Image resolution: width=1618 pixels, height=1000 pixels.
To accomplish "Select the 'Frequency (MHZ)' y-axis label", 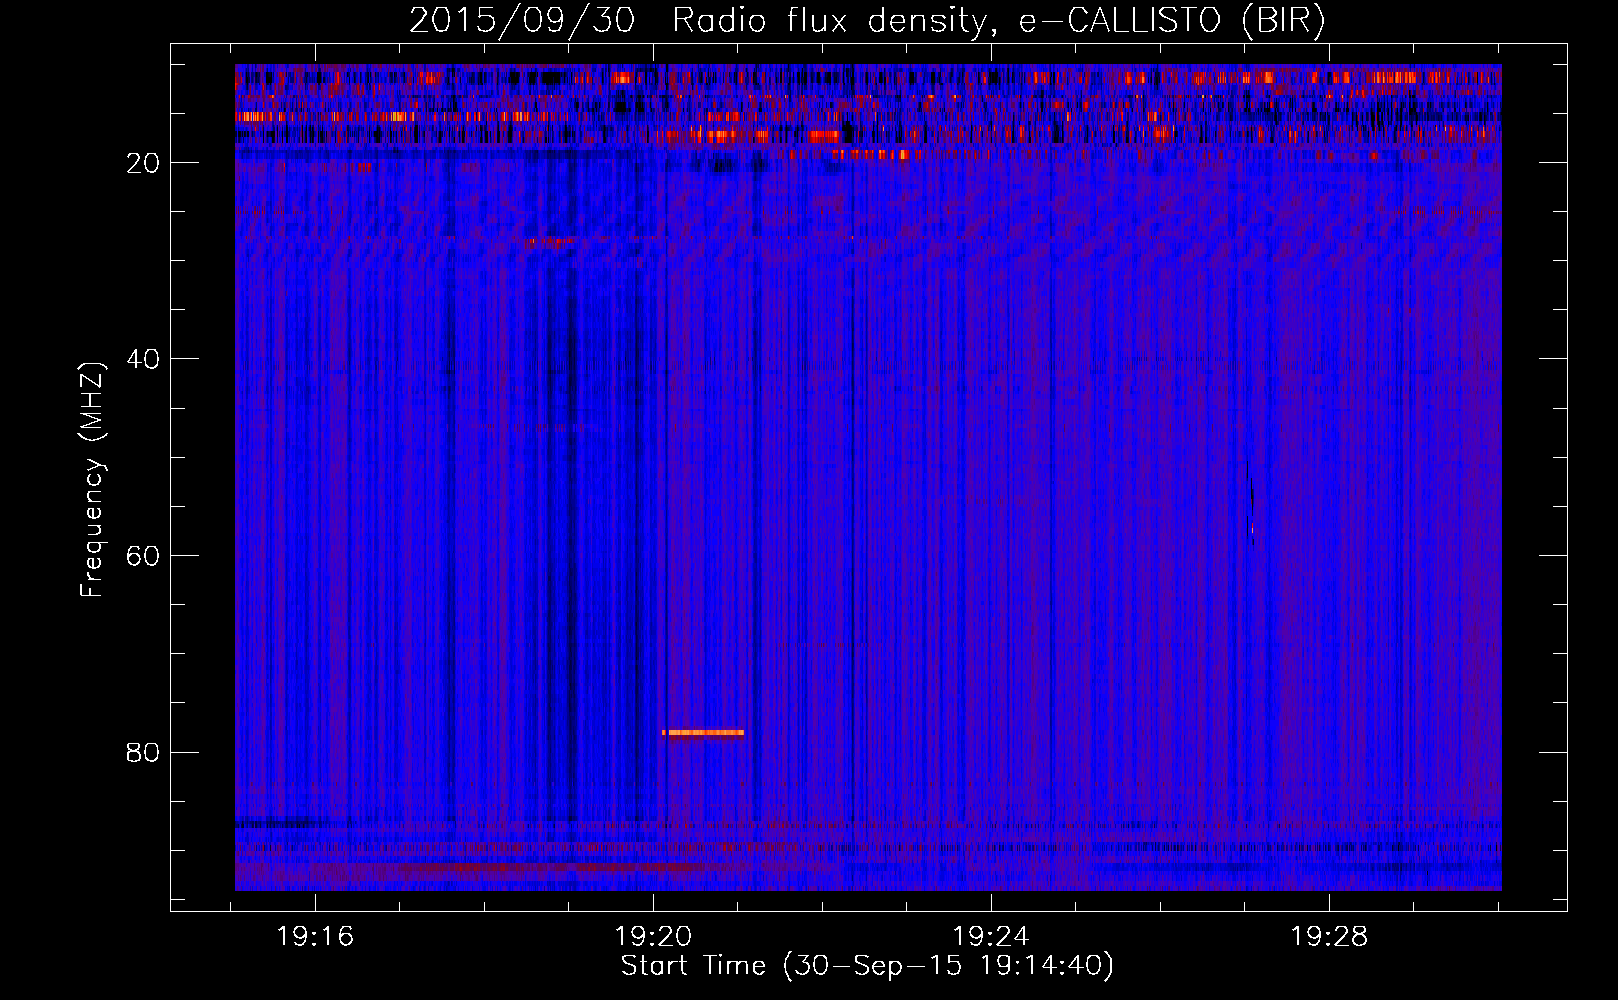I will 91,479.
